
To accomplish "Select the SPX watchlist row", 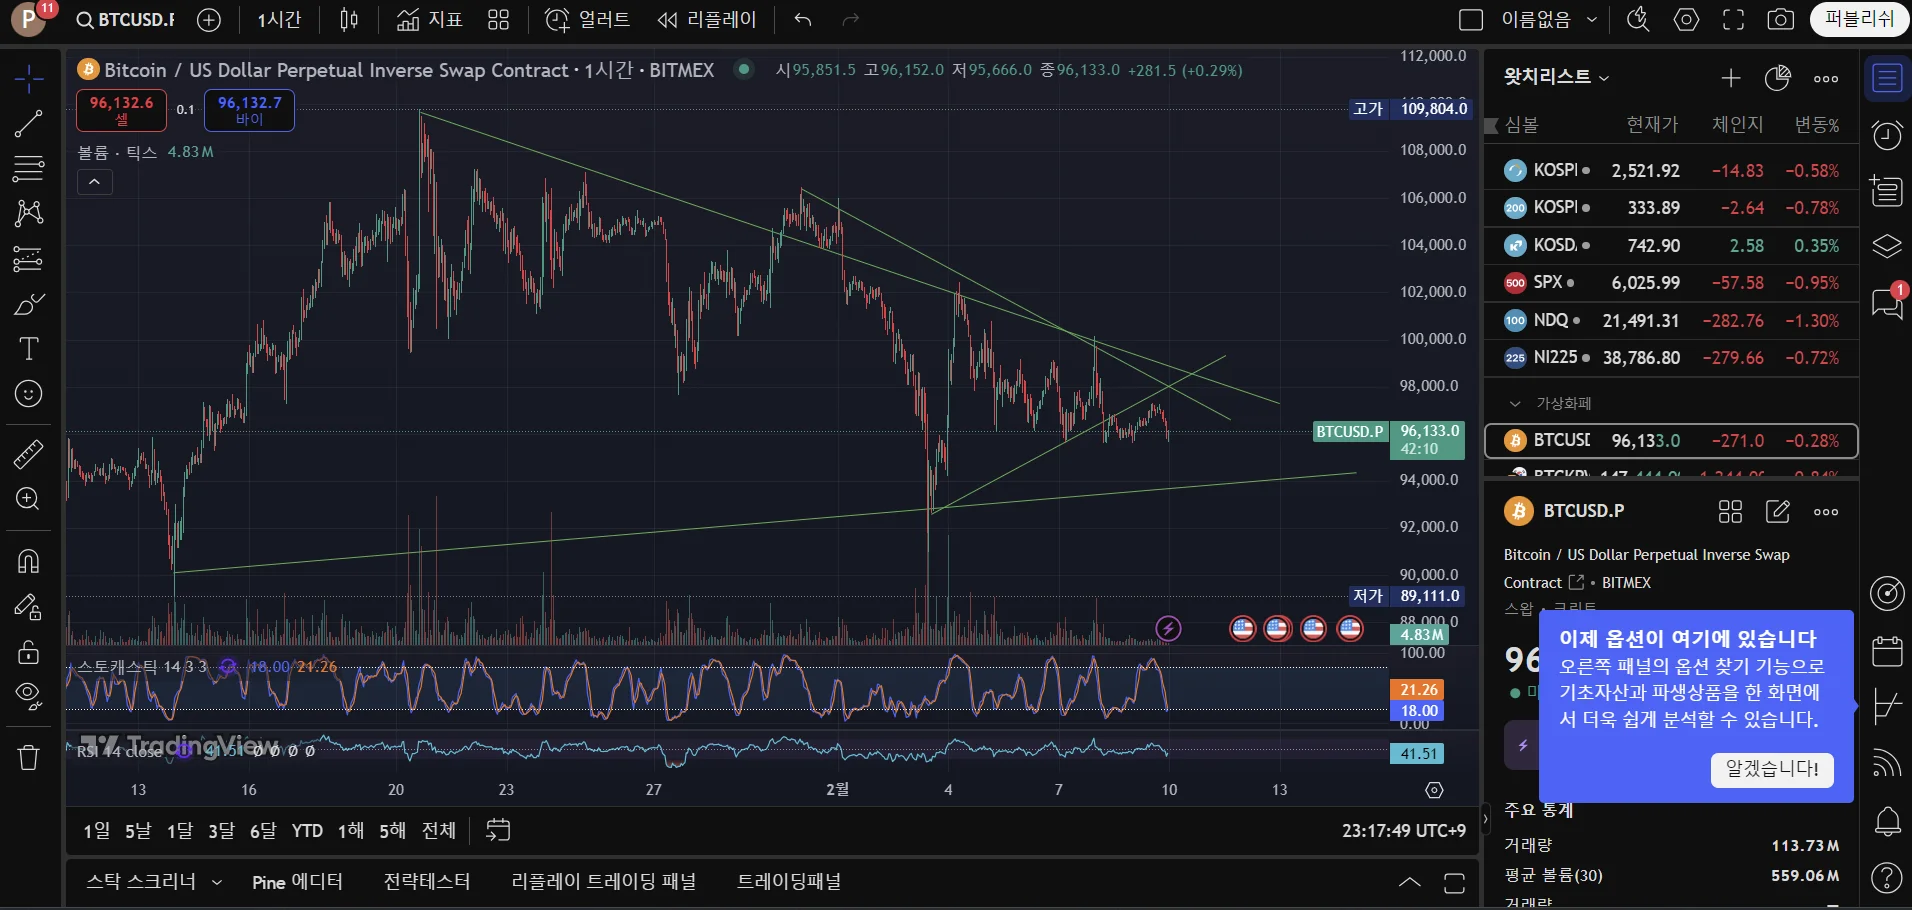I will point(1671,283).
